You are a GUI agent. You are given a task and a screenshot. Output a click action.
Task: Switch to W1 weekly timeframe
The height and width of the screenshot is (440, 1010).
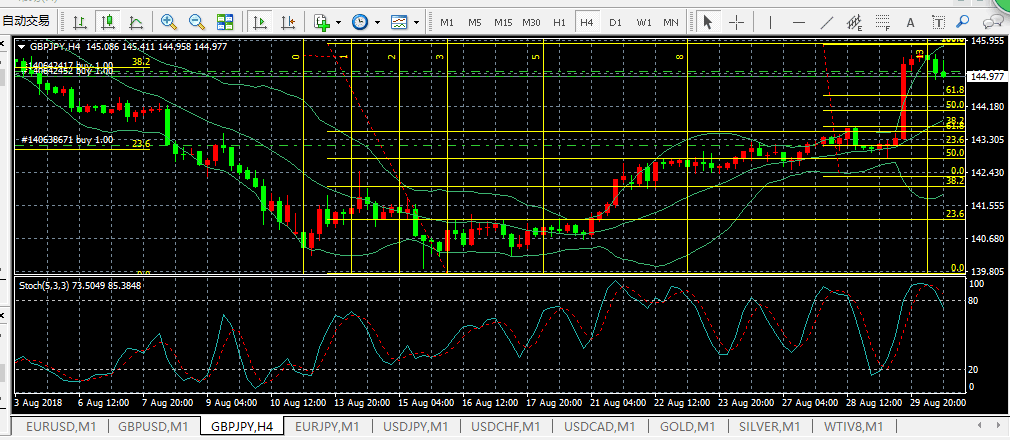(643, 23)
